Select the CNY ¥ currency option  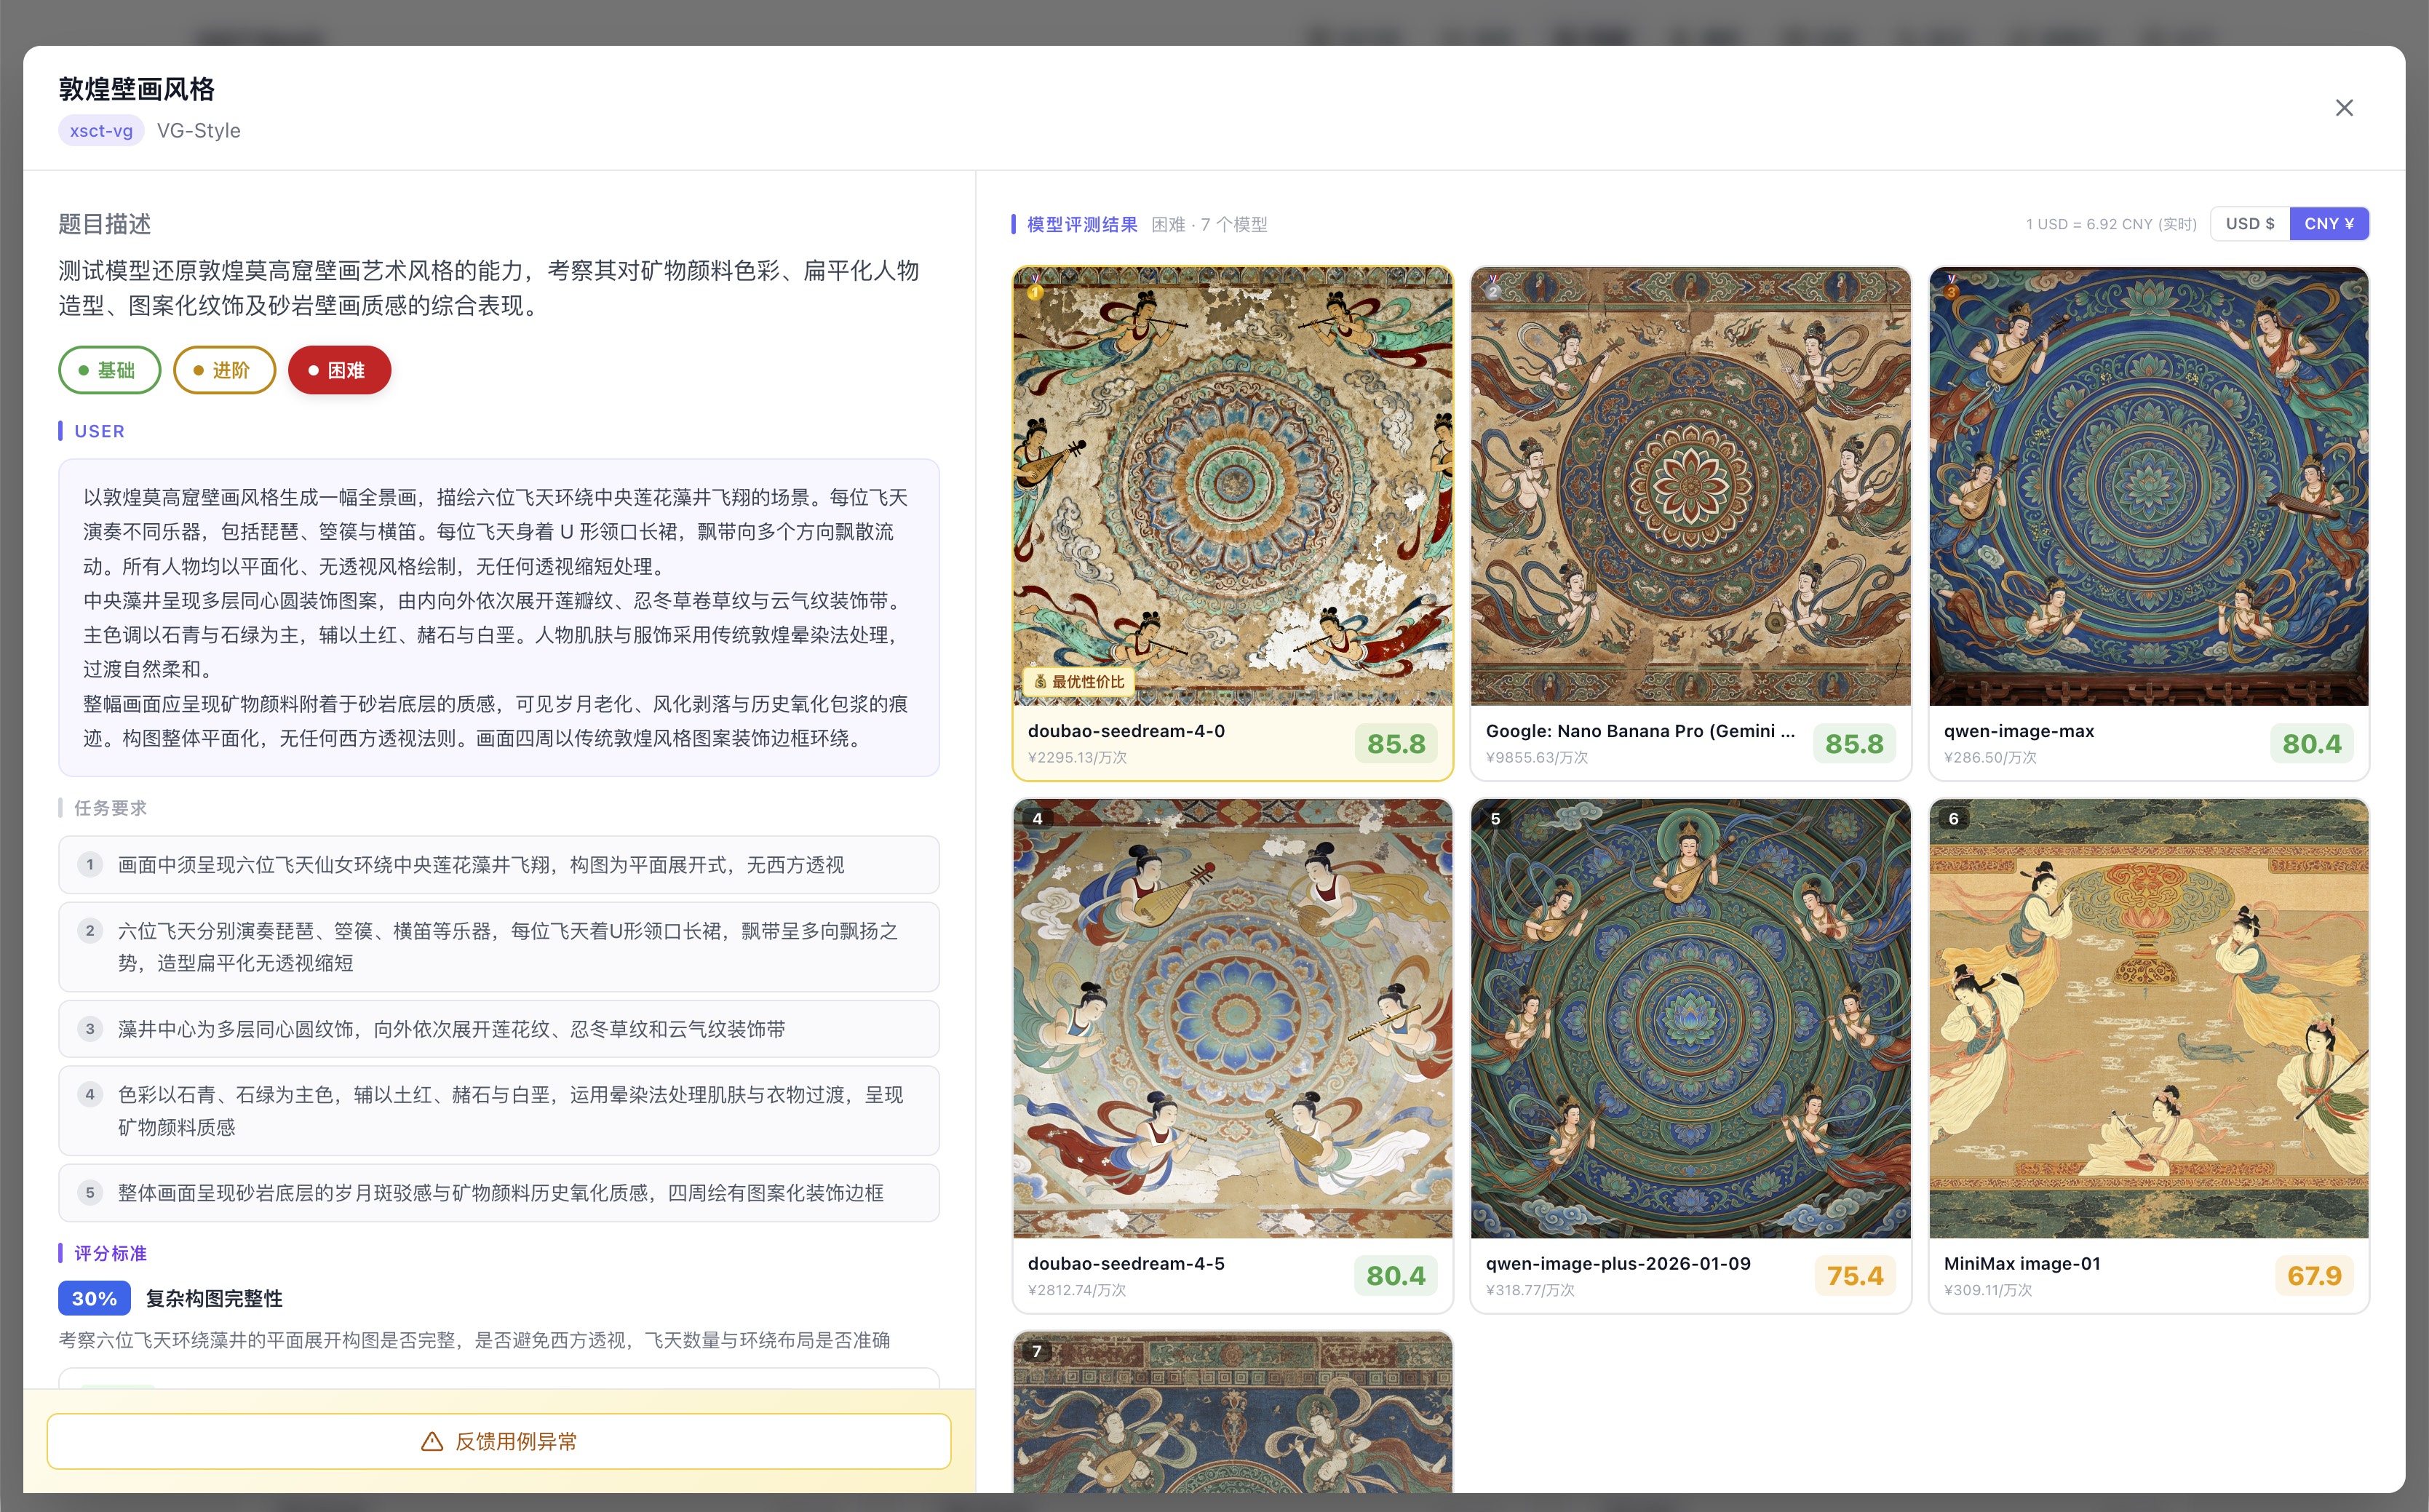click(x=2330, y=223)
